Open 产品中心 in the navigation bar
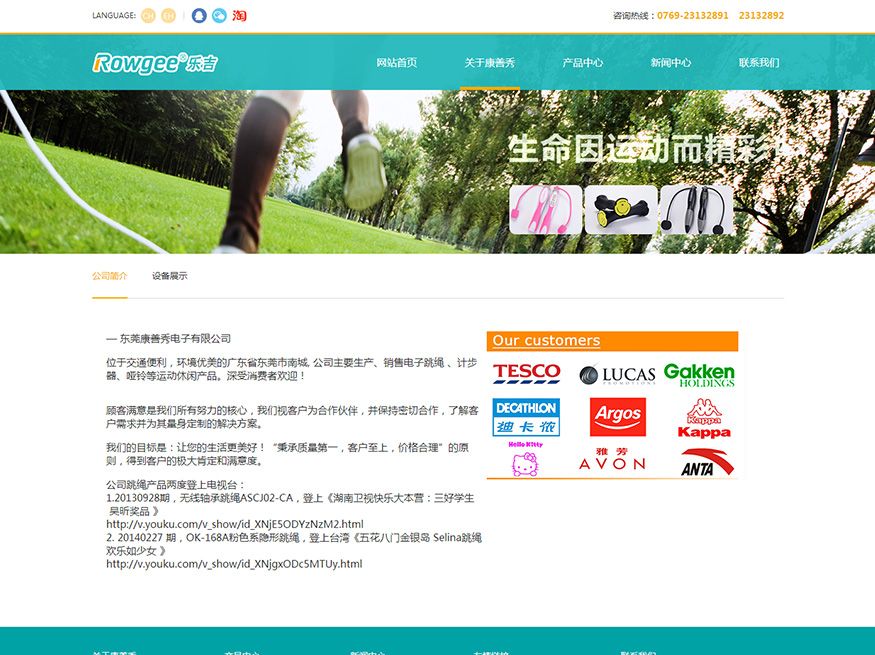The image size is (875, 655). (583, 62)
